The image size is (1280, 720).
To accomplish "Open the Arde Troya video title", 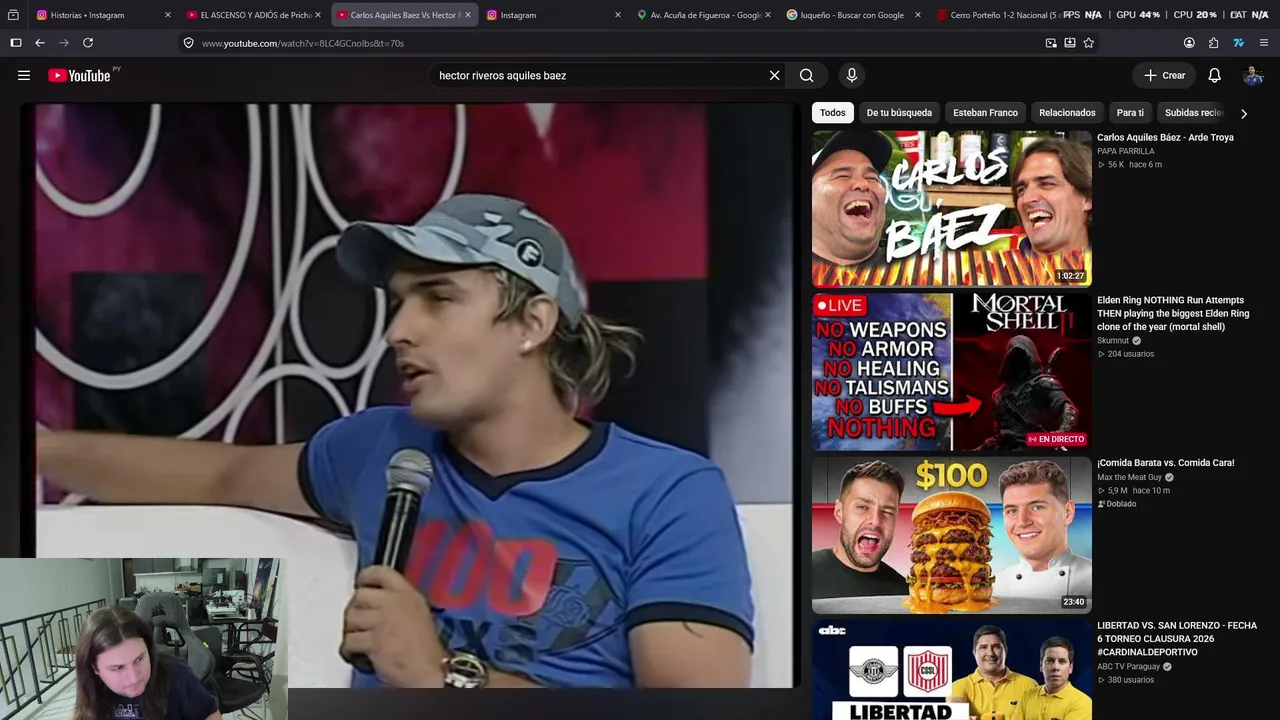I will [1165, 137].
